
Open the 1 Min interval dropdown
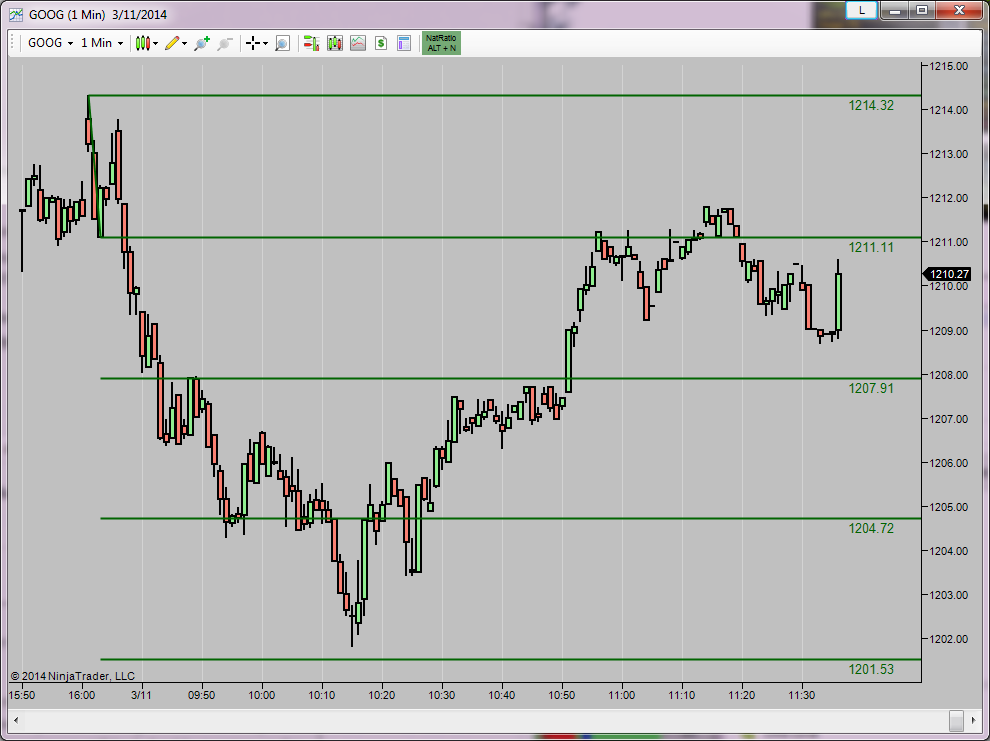point(102,43)
